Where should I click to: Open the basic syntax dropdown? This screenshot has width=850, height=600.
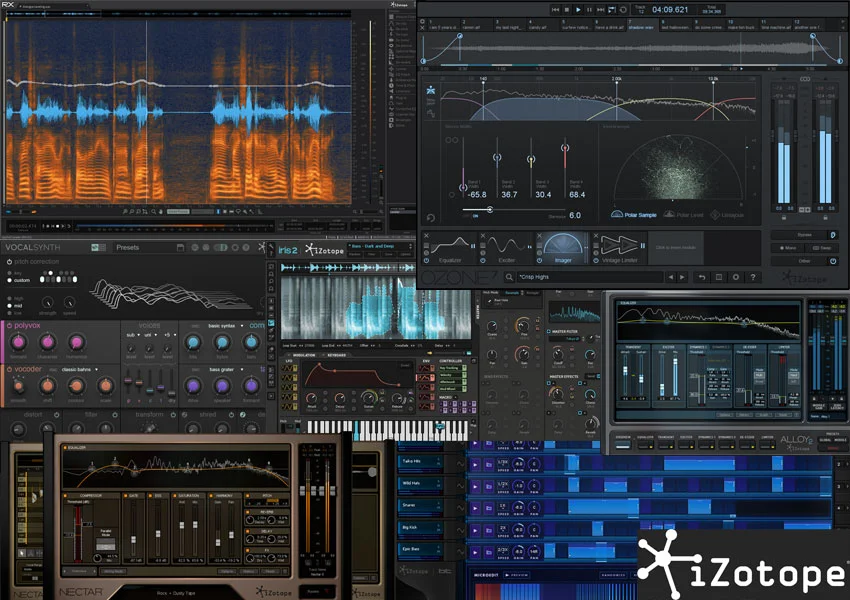226,326
